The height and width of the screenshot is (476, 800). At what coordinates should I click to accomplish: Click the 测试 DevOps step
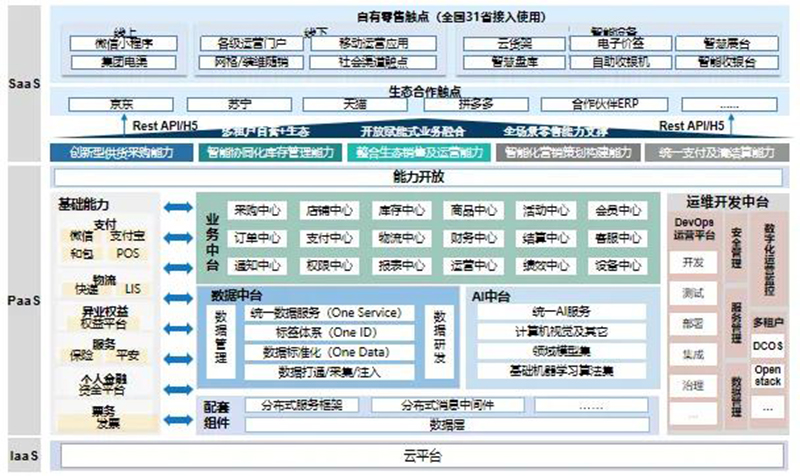click(x=693, y=293)
